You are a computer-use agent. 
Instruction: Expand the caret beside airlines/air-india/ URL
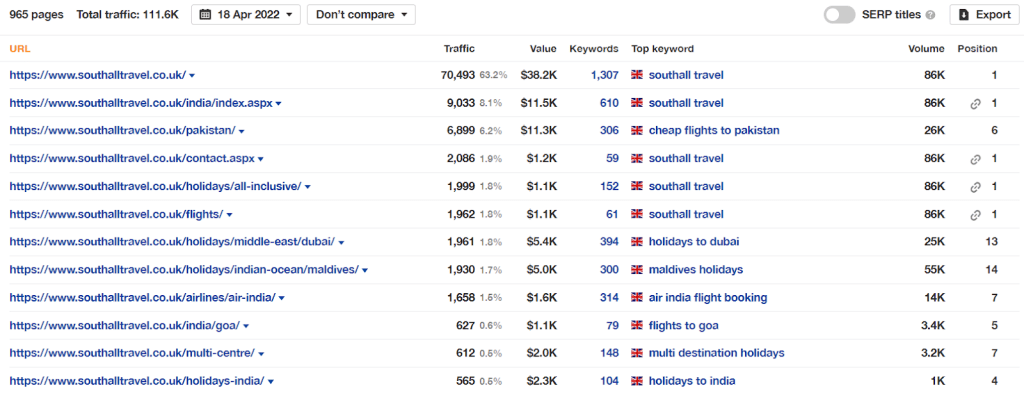click(x=281, y=298)
